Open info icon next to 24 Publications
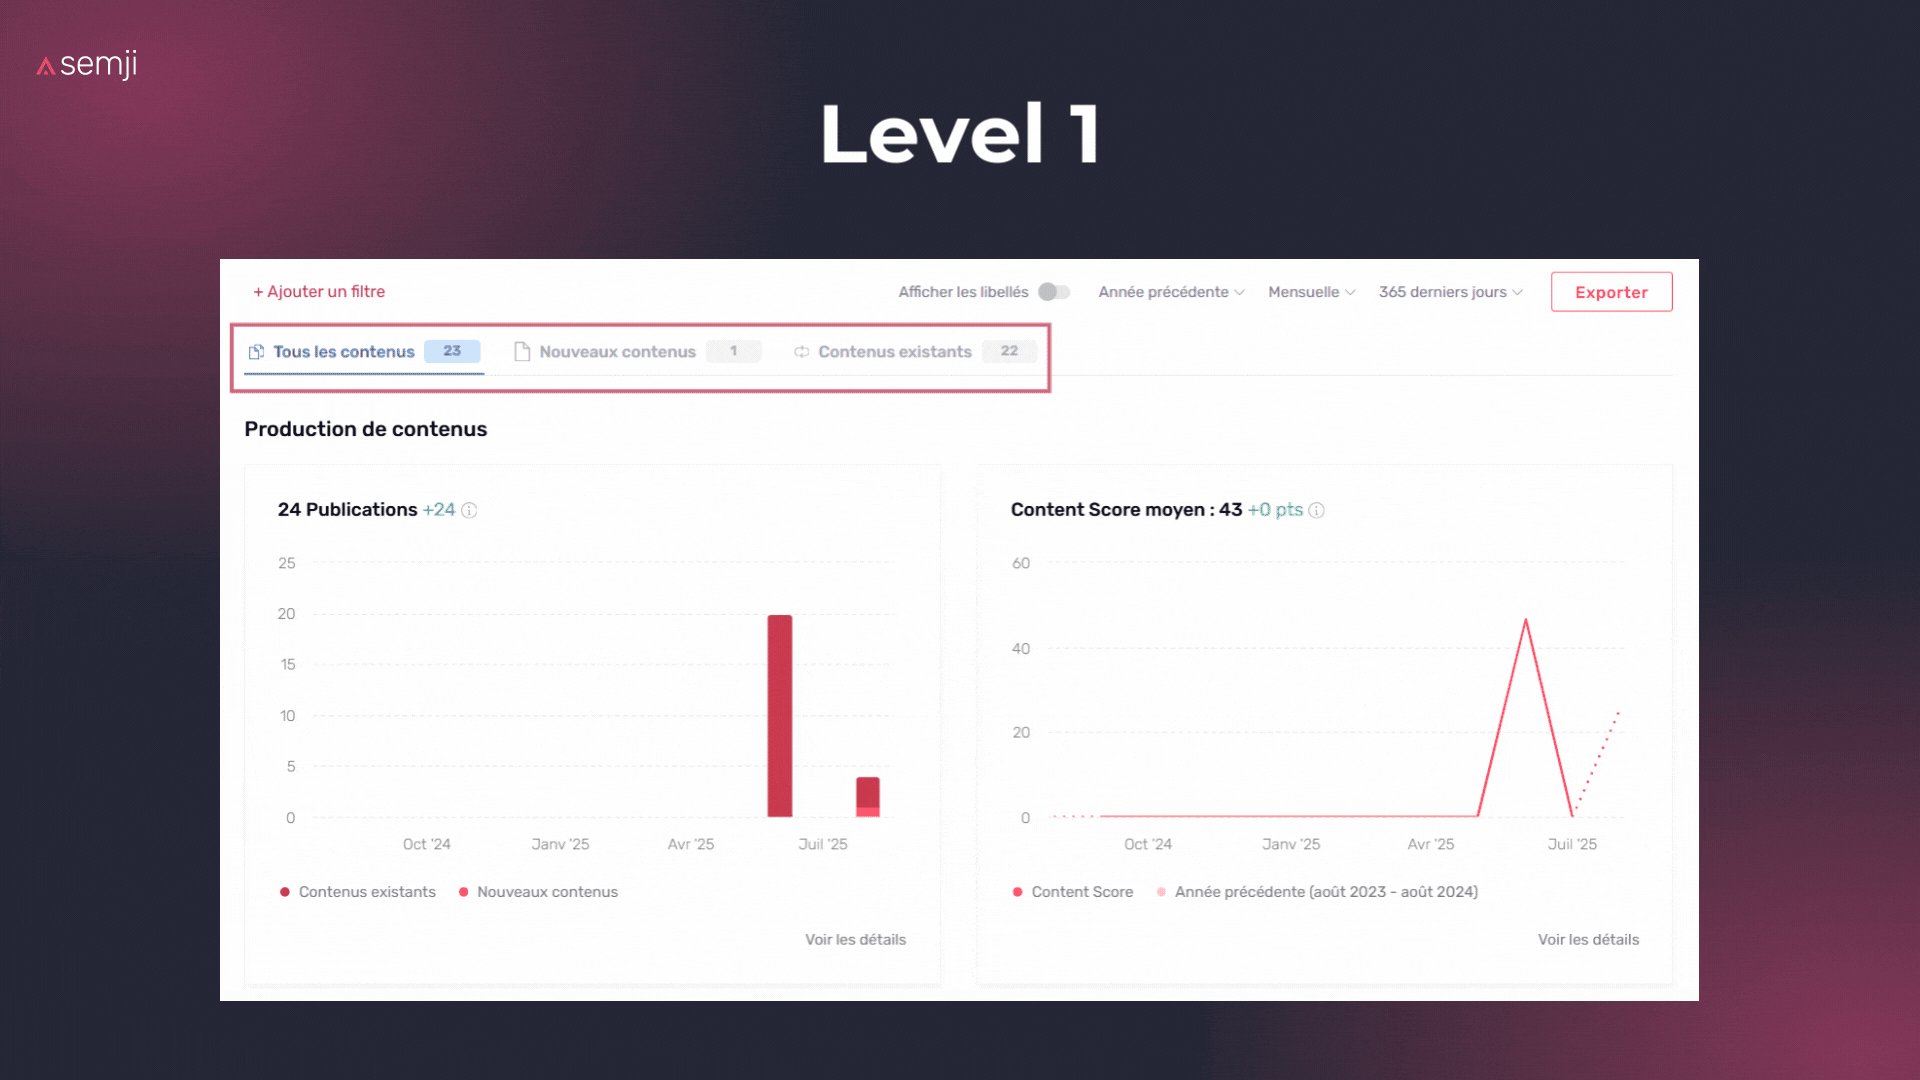 (469, 510)
